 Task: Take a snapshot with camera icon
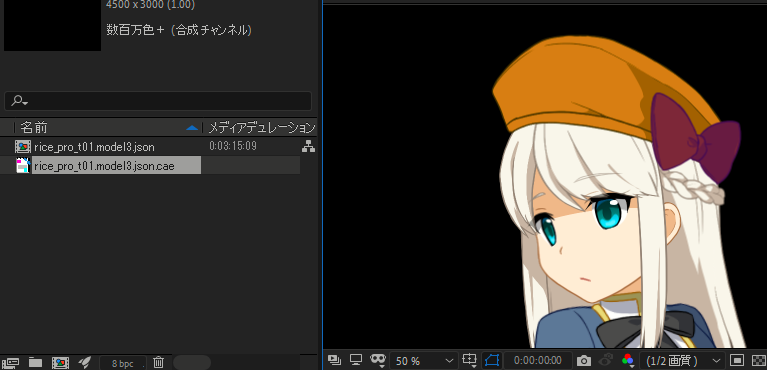point(584,361)
